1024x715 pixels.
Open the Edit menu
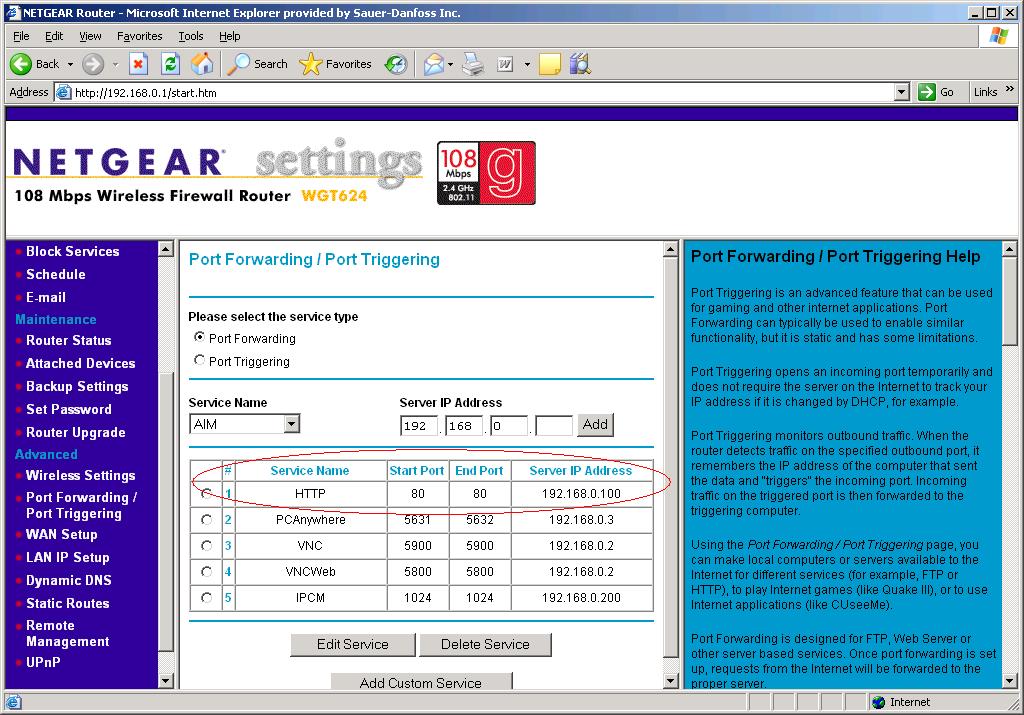54,36
